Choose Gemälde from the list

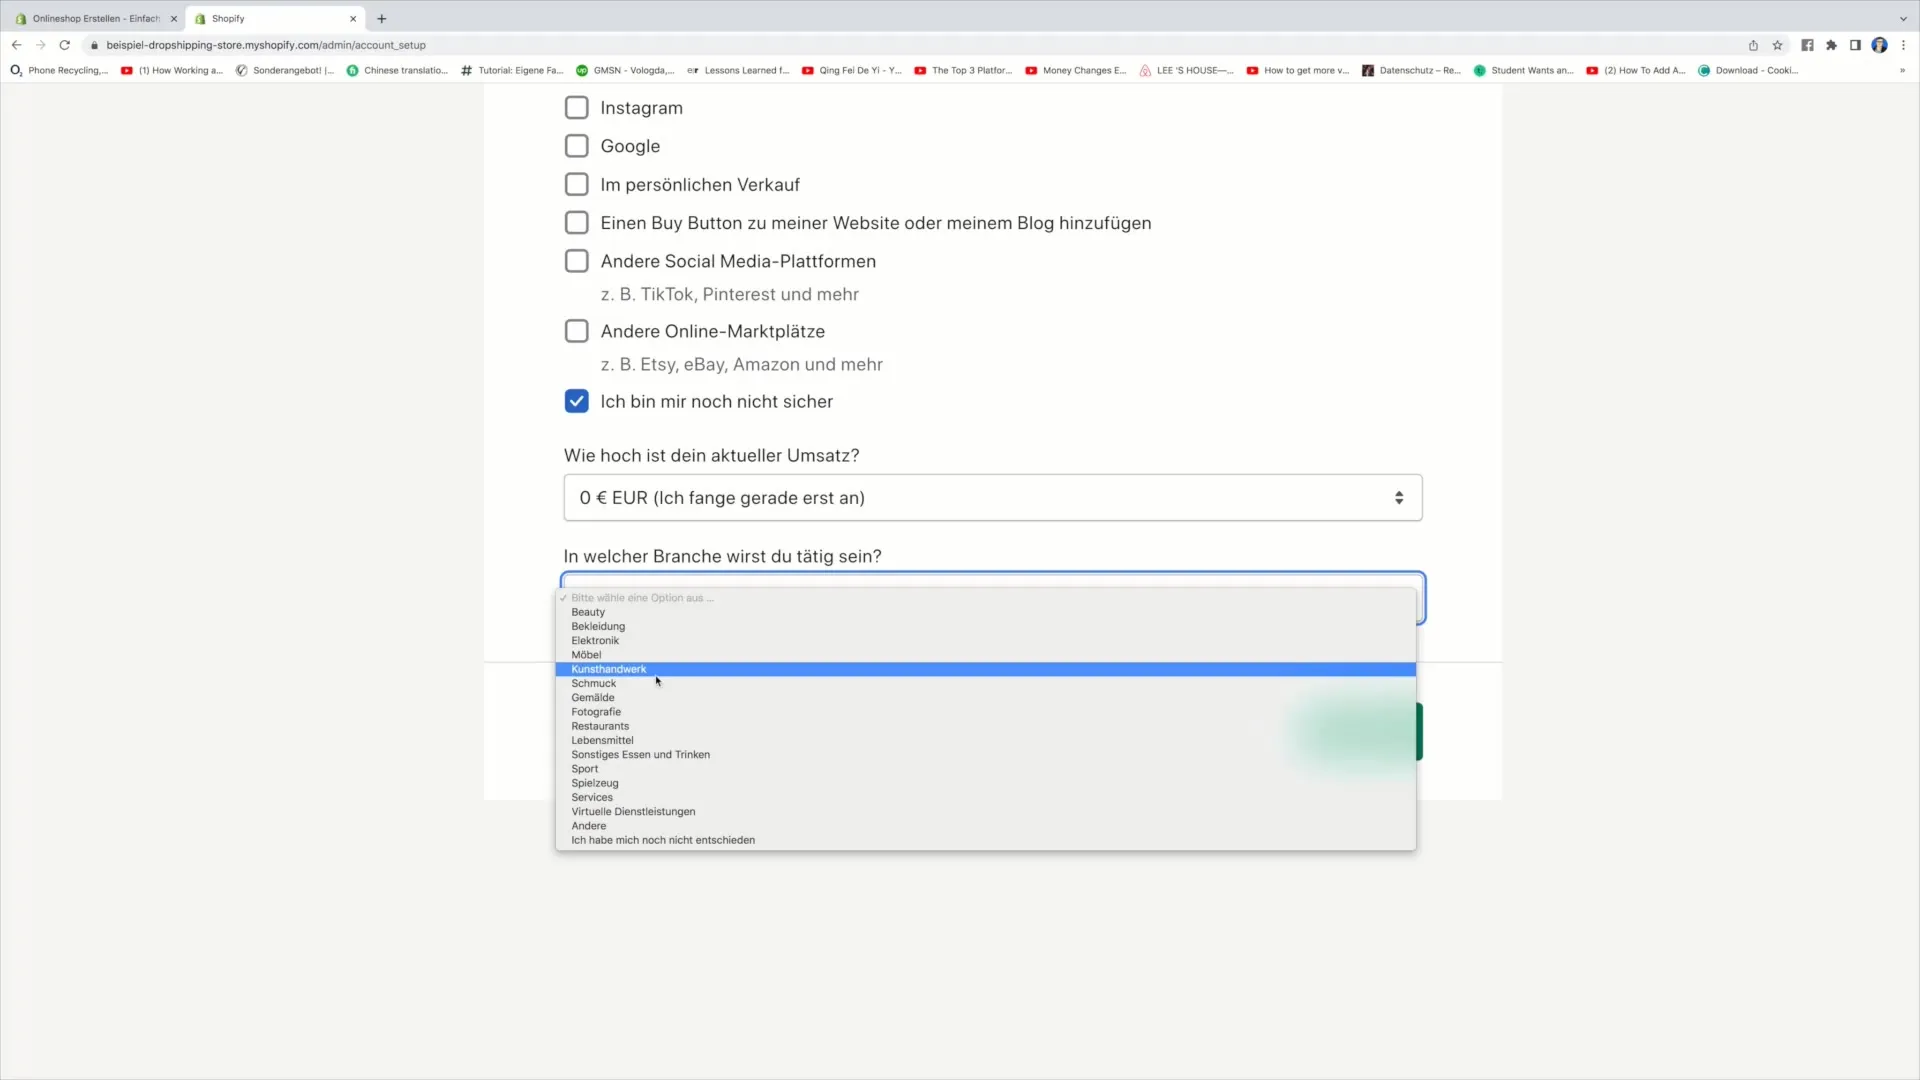coord(986,698)
